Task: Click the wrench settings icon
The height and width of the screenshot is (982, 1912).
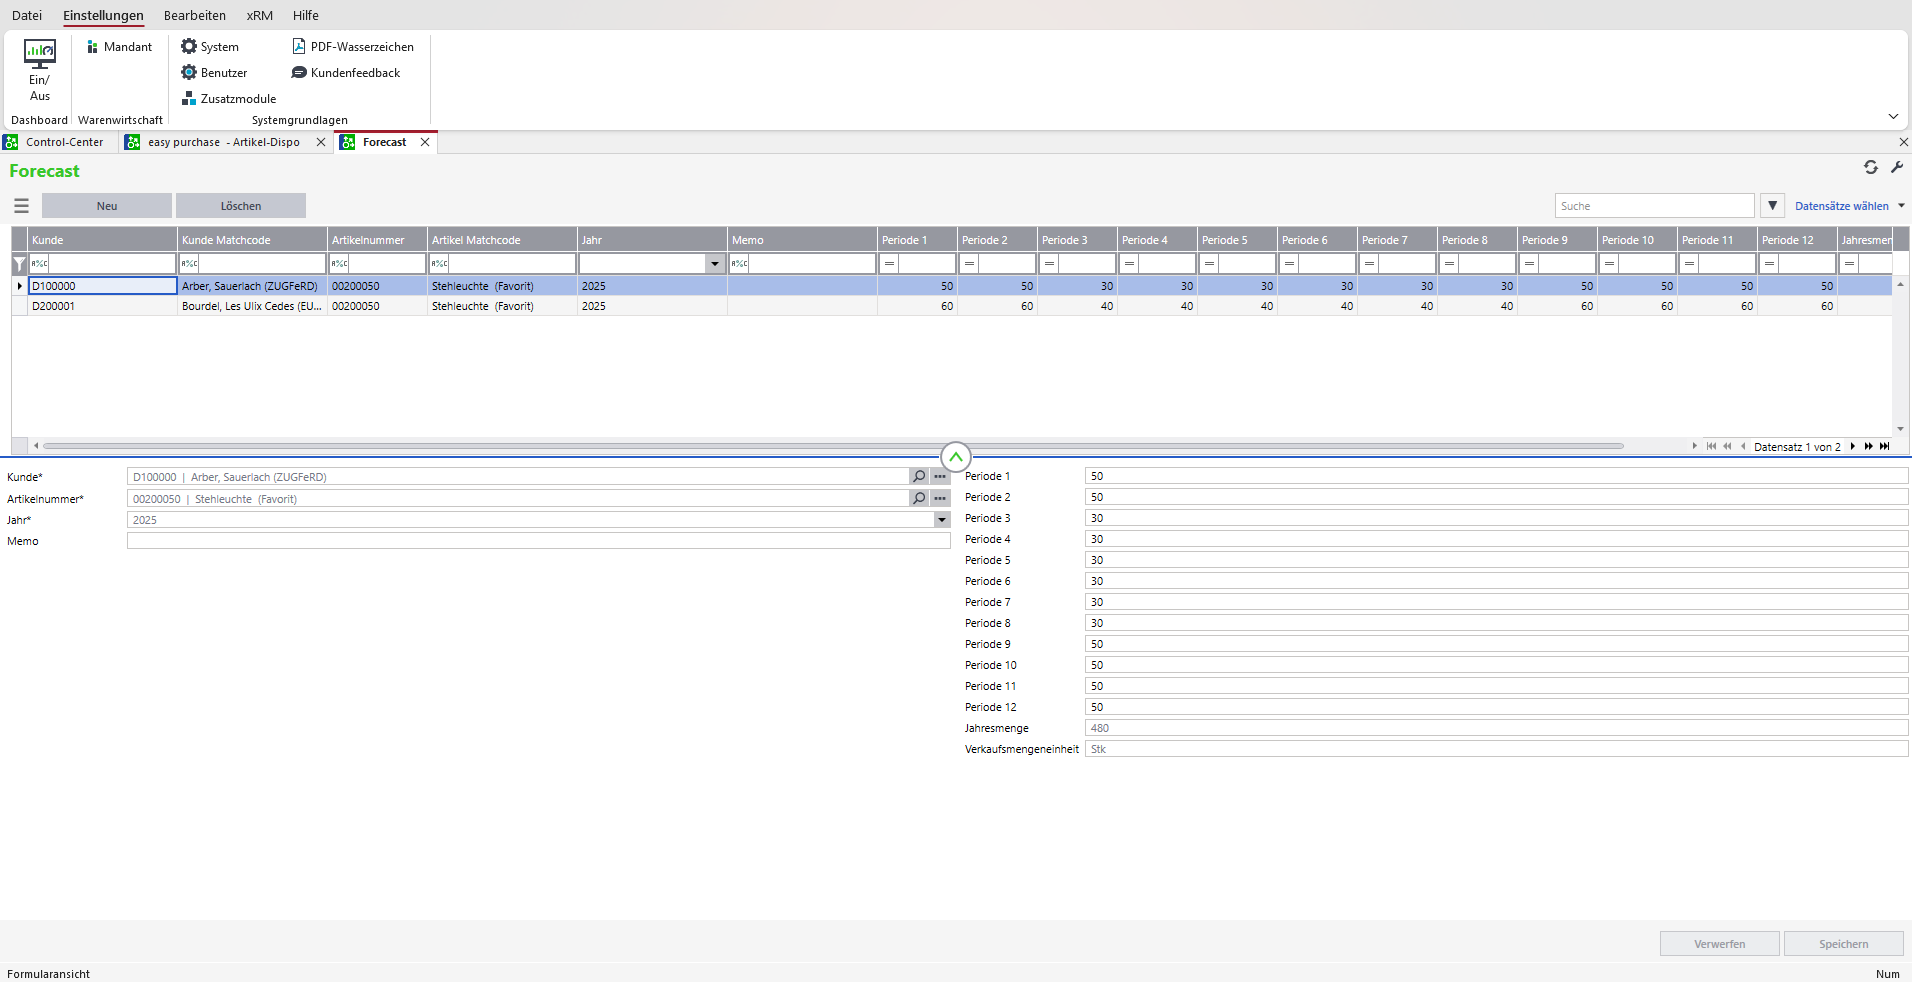Action: (x=1896, y=167)
